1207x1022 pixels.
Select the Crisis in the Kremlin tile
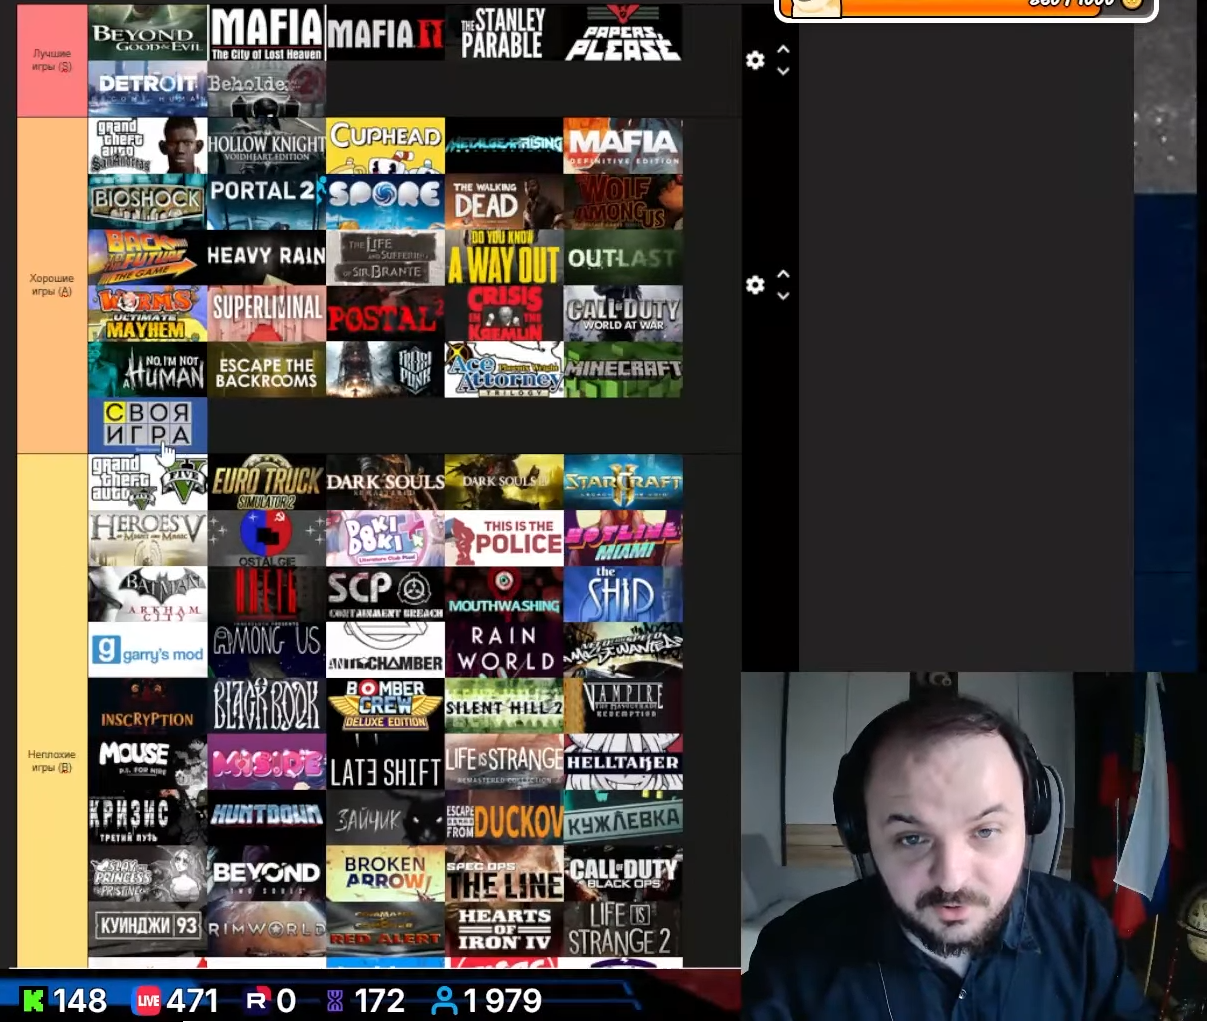point(504,314)
